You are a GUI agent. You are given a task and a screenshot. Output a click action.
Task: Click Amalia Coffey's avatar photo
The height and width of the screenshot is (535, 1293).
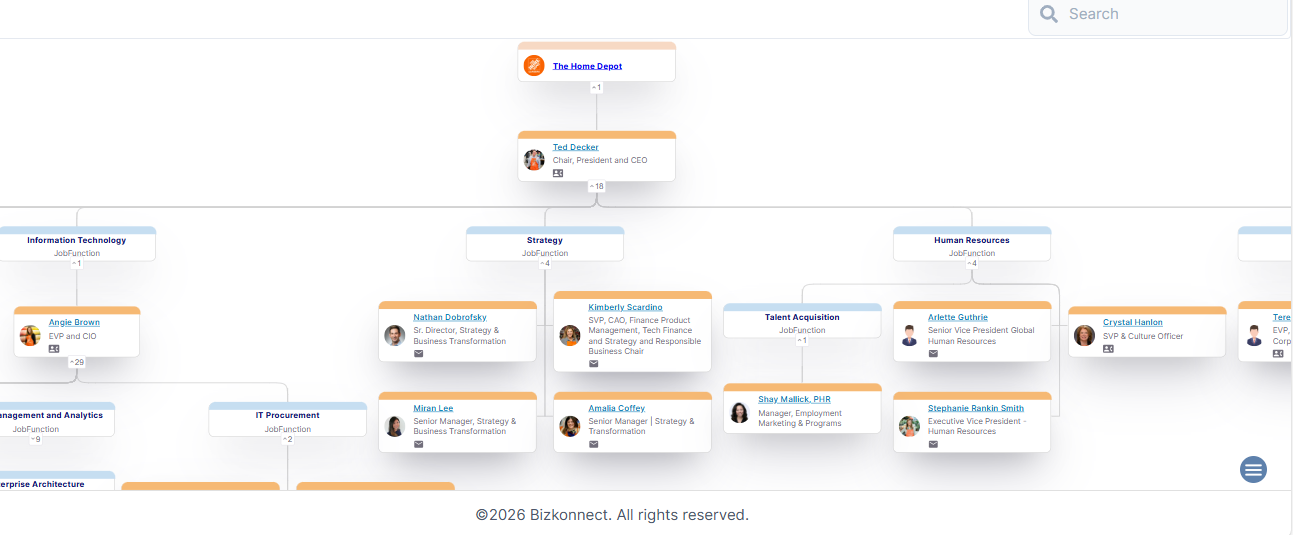click(x=570, y=426)
